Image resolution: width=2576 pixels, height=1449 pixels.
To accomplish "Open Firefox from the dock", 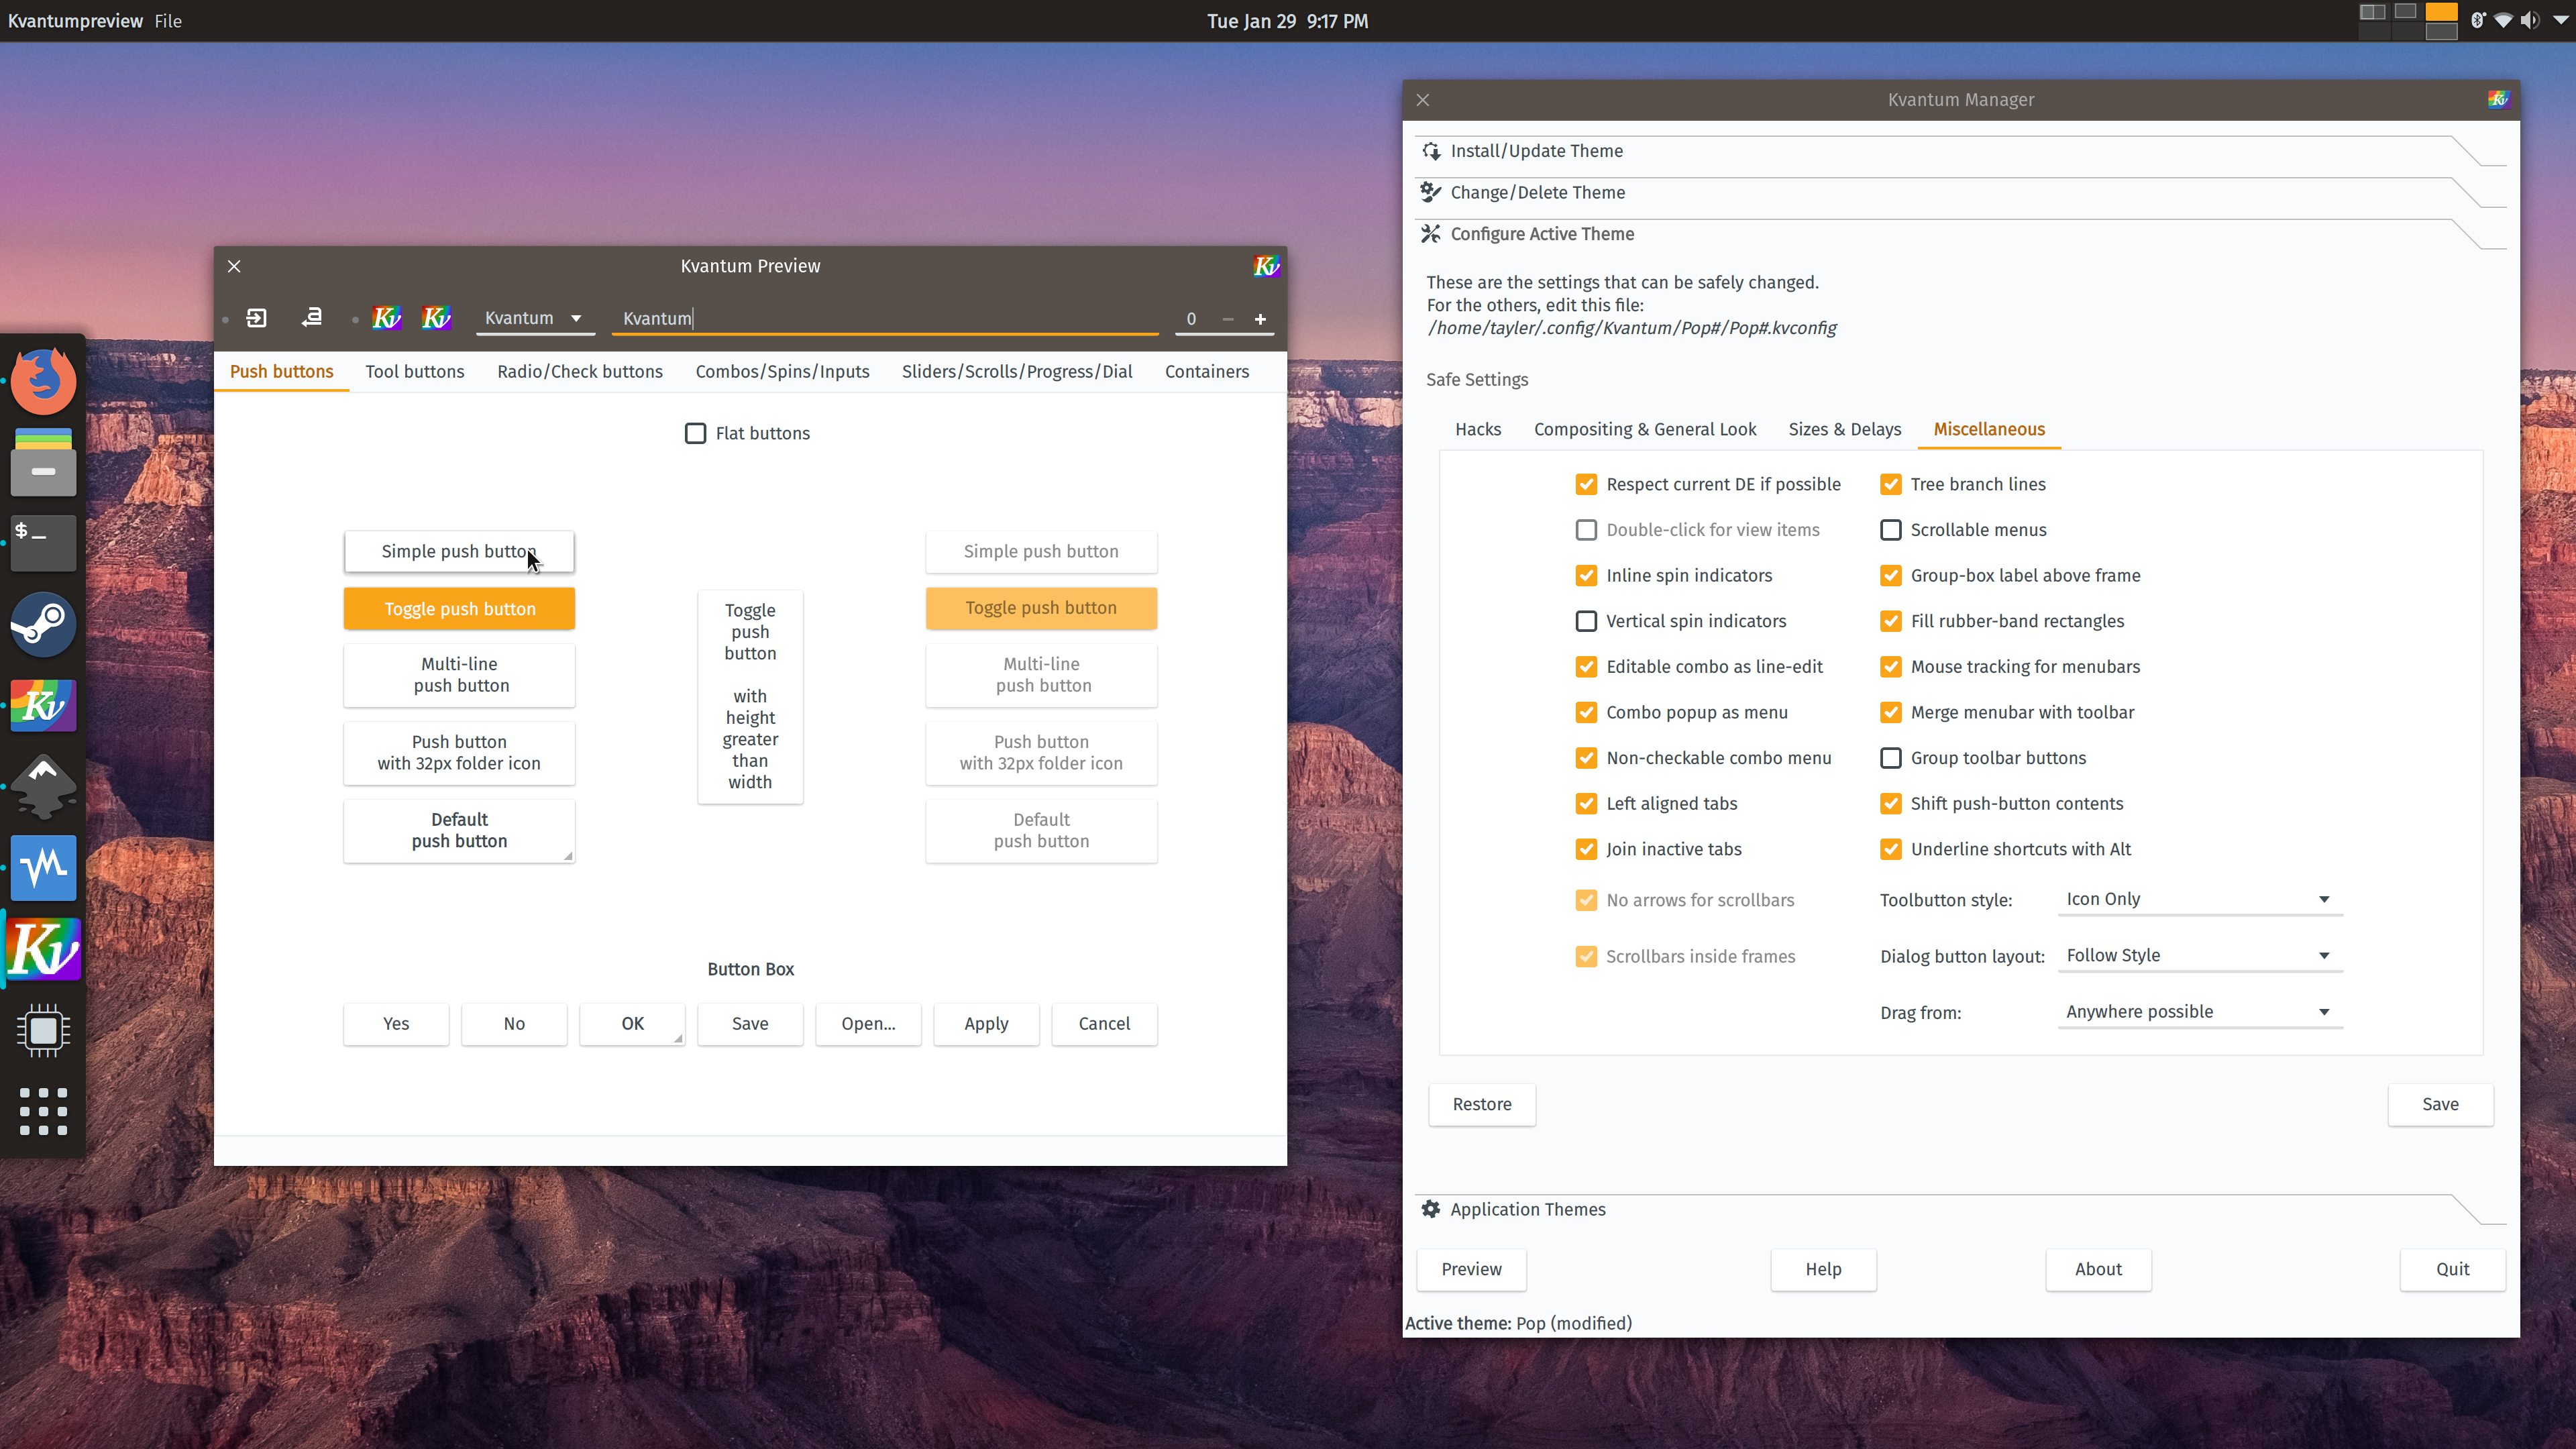I will coord(43,381).
